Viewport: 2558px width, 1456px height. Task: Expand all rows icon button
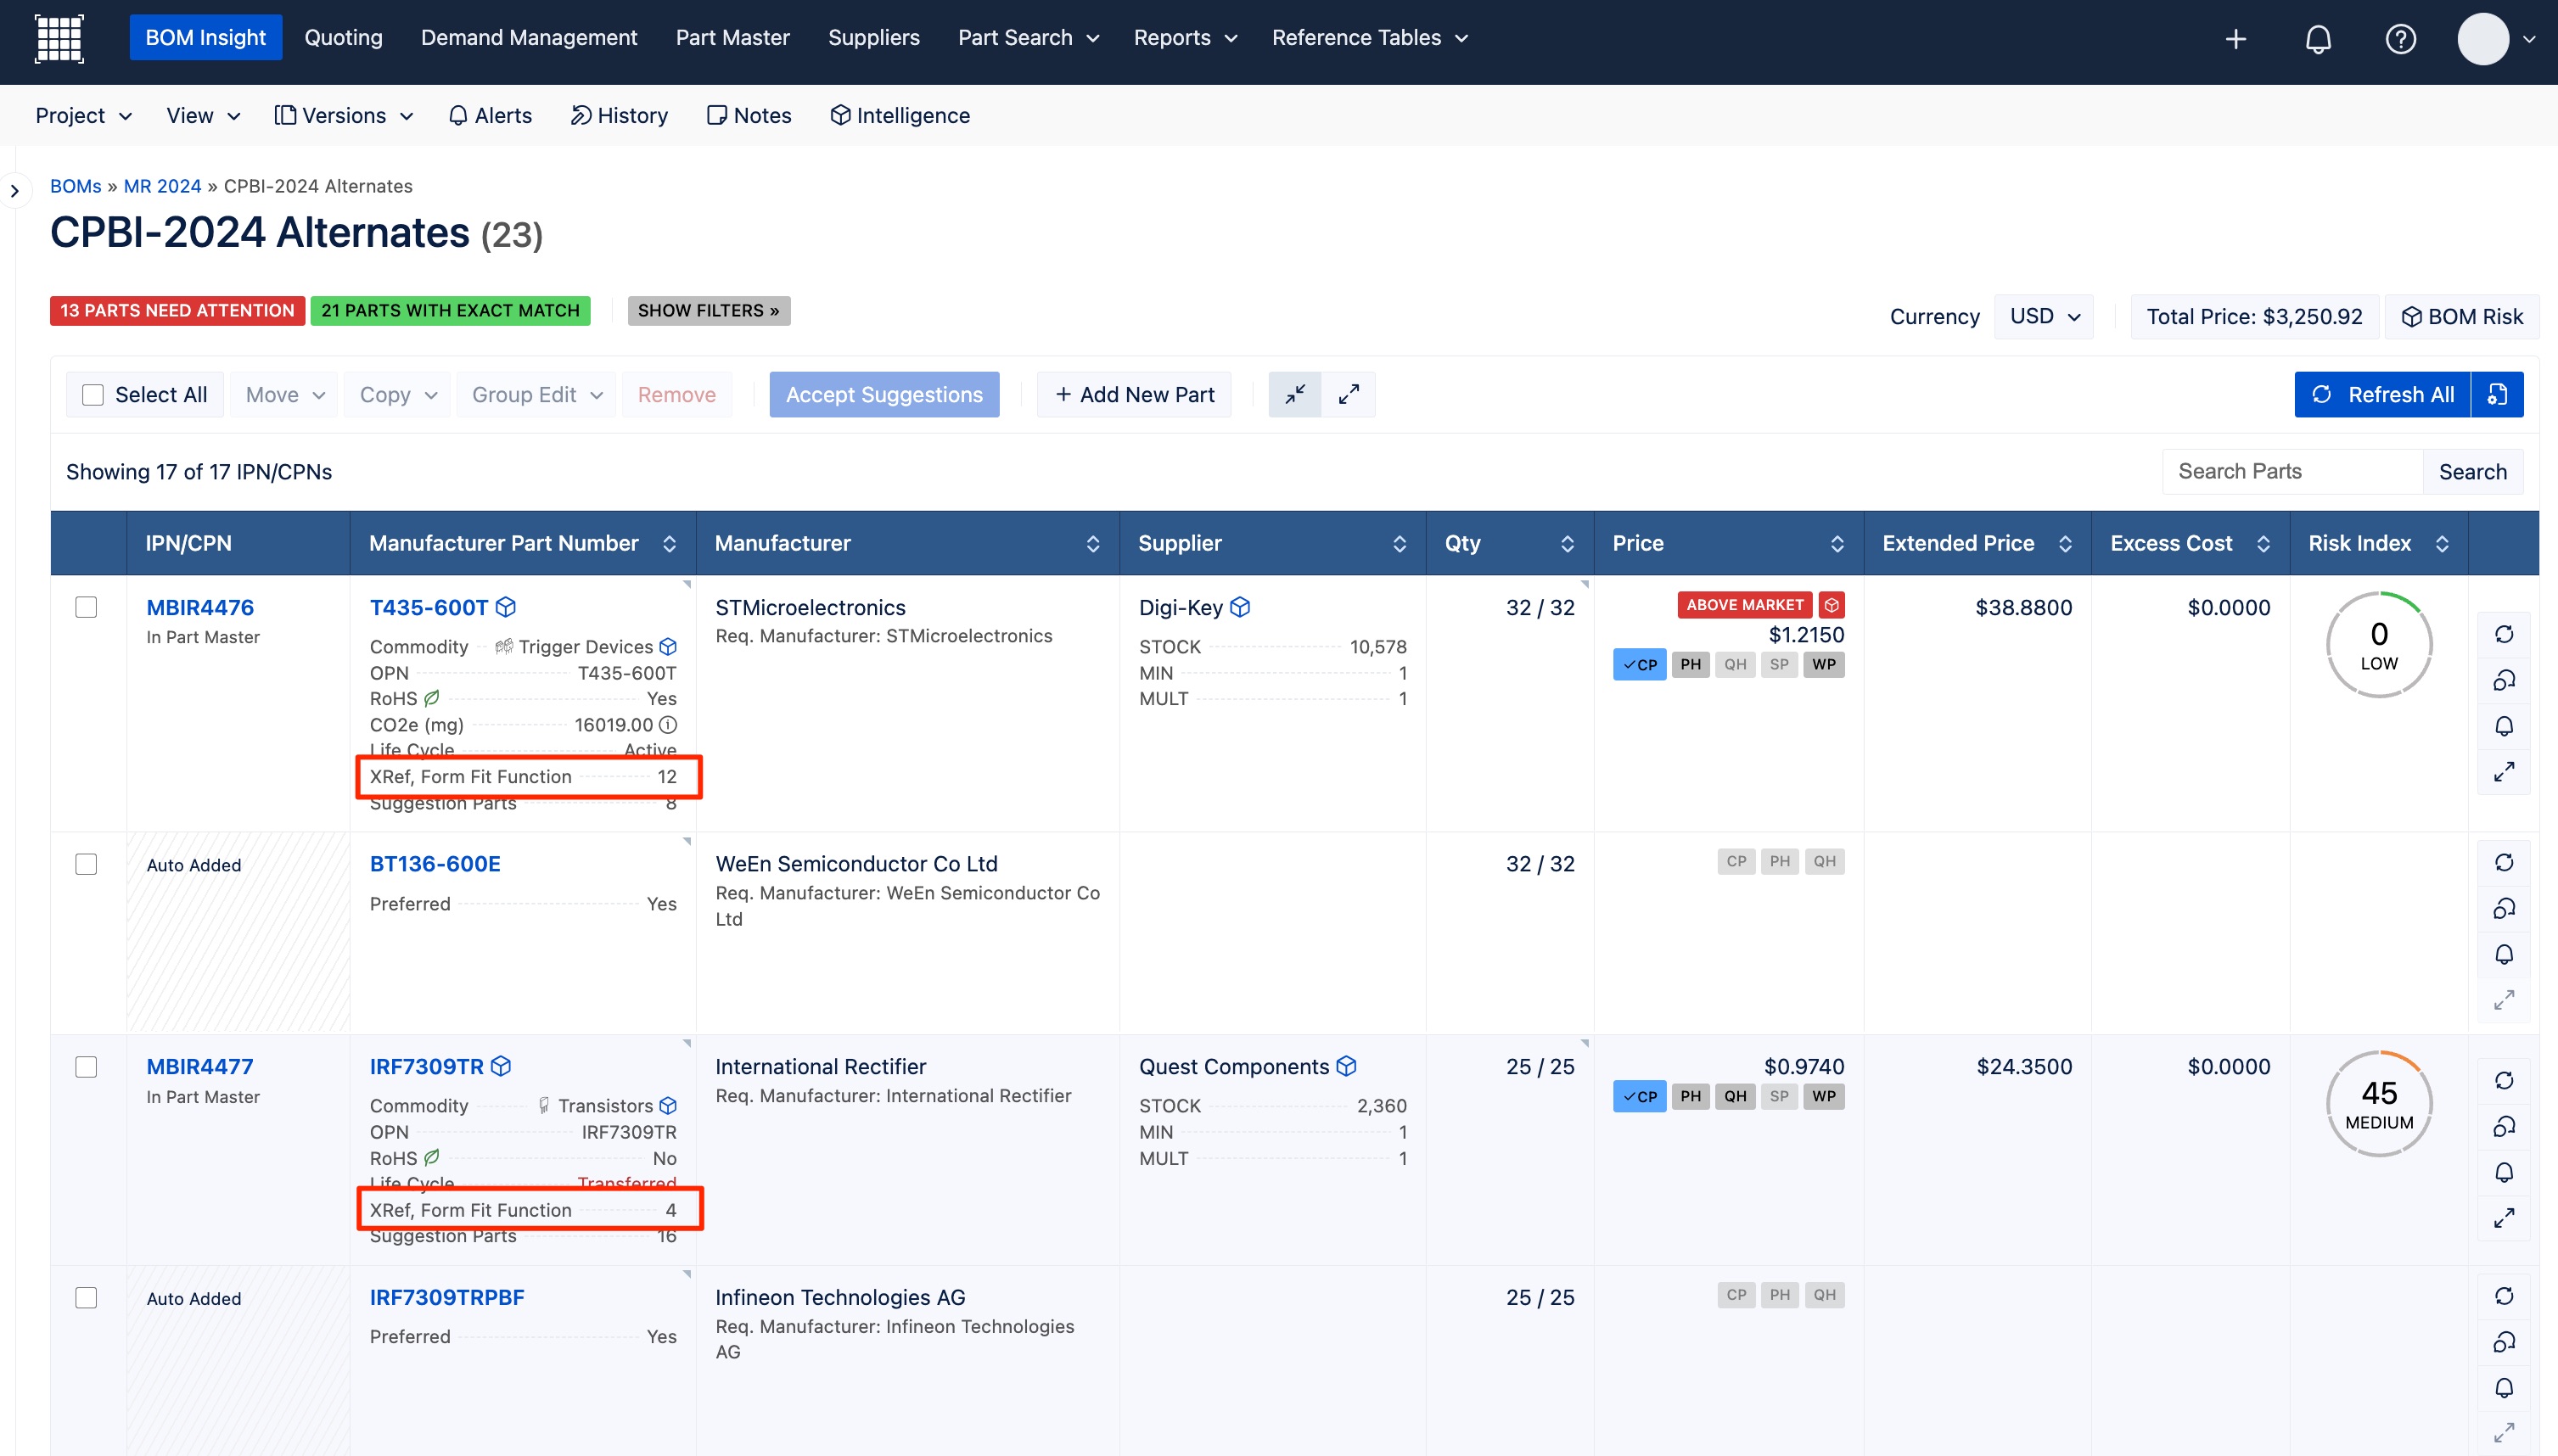point(1348,394)
